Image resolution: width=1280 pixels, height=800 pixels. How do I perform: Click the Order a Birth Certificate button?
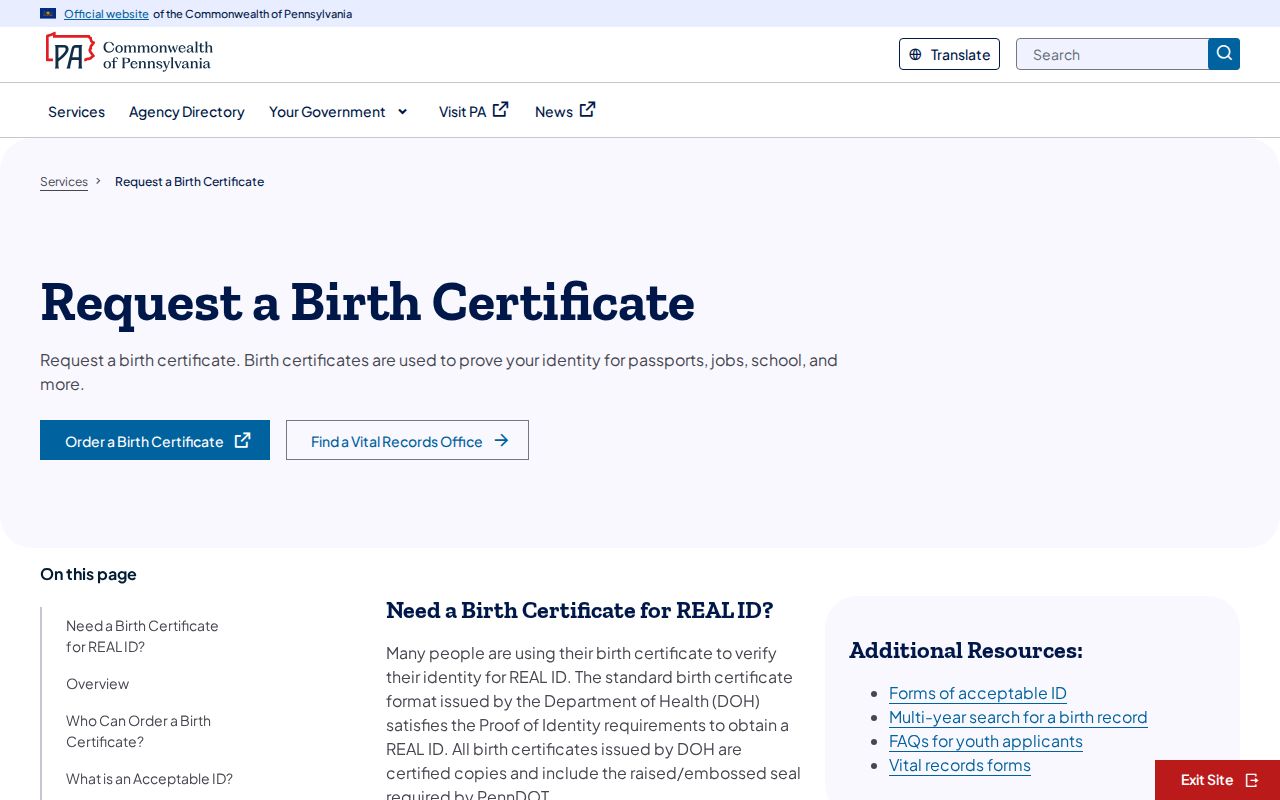coord(155,440)
